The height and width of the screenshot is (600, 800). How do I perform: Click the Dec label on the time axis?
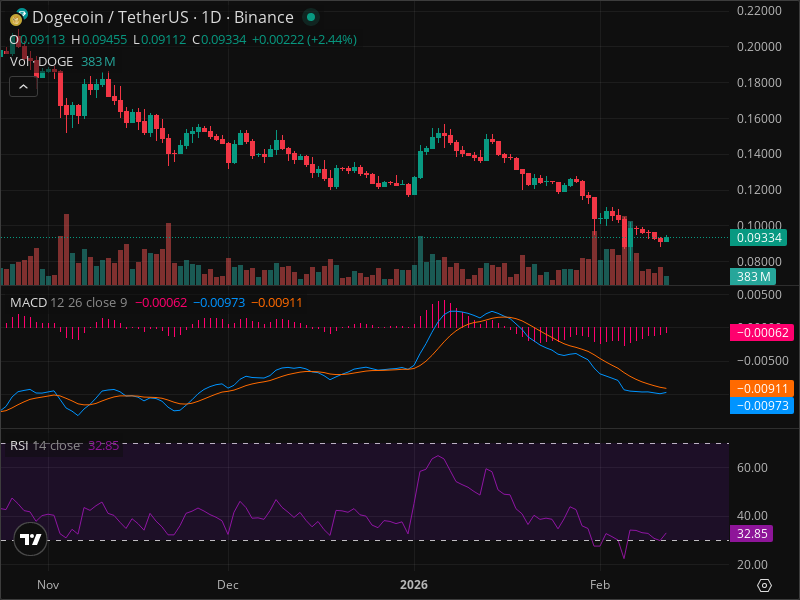click(228, 585)
